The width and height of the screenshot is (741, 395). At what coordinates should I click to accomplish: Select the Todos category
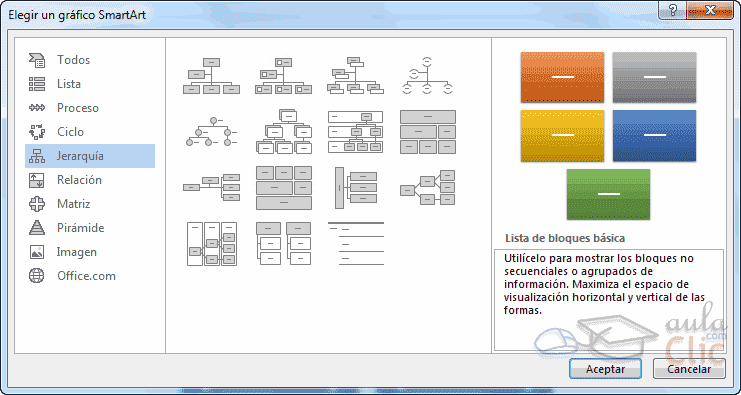pos(90,60)
